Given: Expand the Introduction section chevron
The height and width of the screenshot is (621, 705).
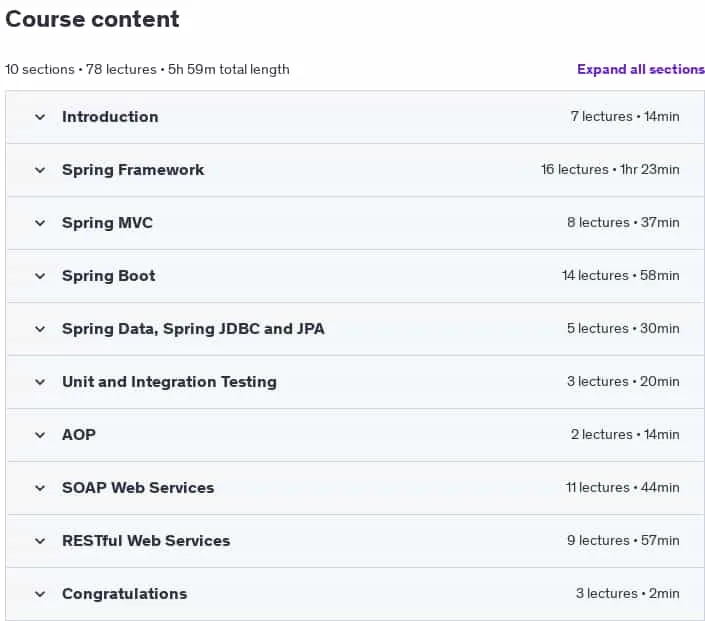Looking at the screenshot, I should [40, 117].
